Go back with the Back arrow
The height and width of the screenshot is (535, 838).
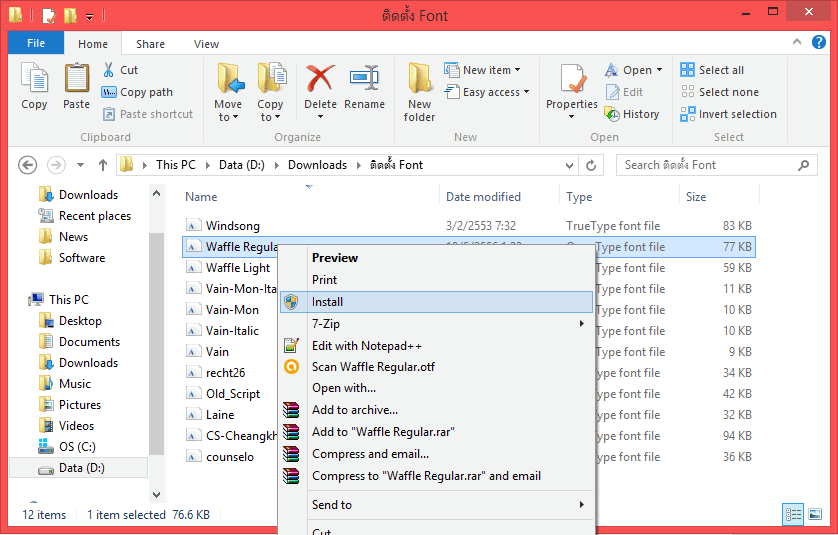[x=28, y=165]
